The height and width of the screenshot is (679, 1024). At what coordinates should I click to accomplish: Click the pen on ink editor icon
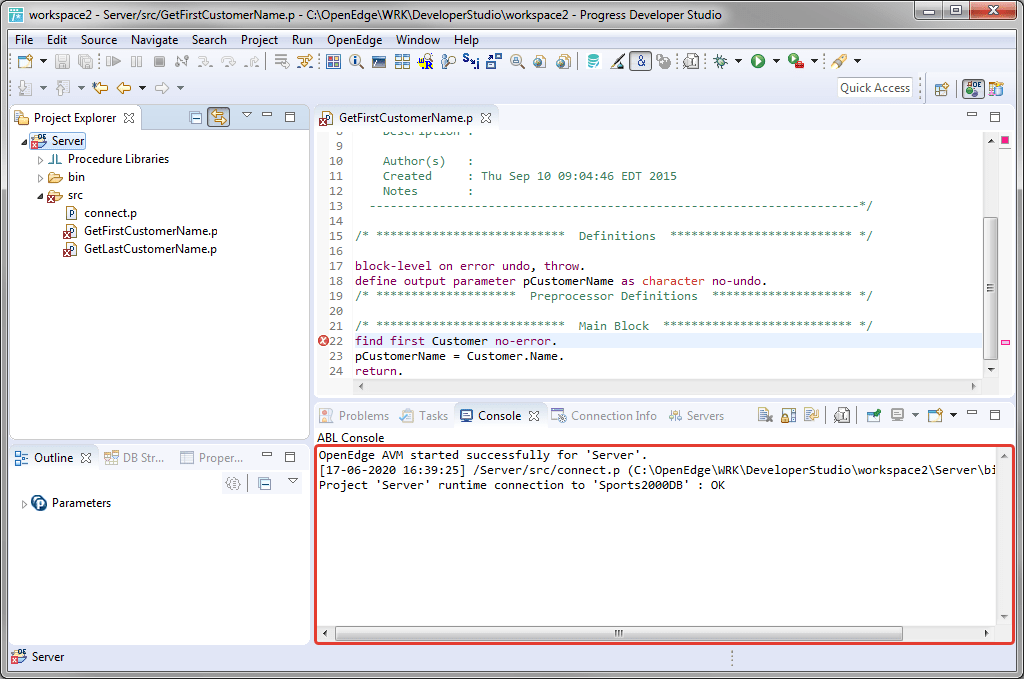pyautogui.click(x=617, y=61)
